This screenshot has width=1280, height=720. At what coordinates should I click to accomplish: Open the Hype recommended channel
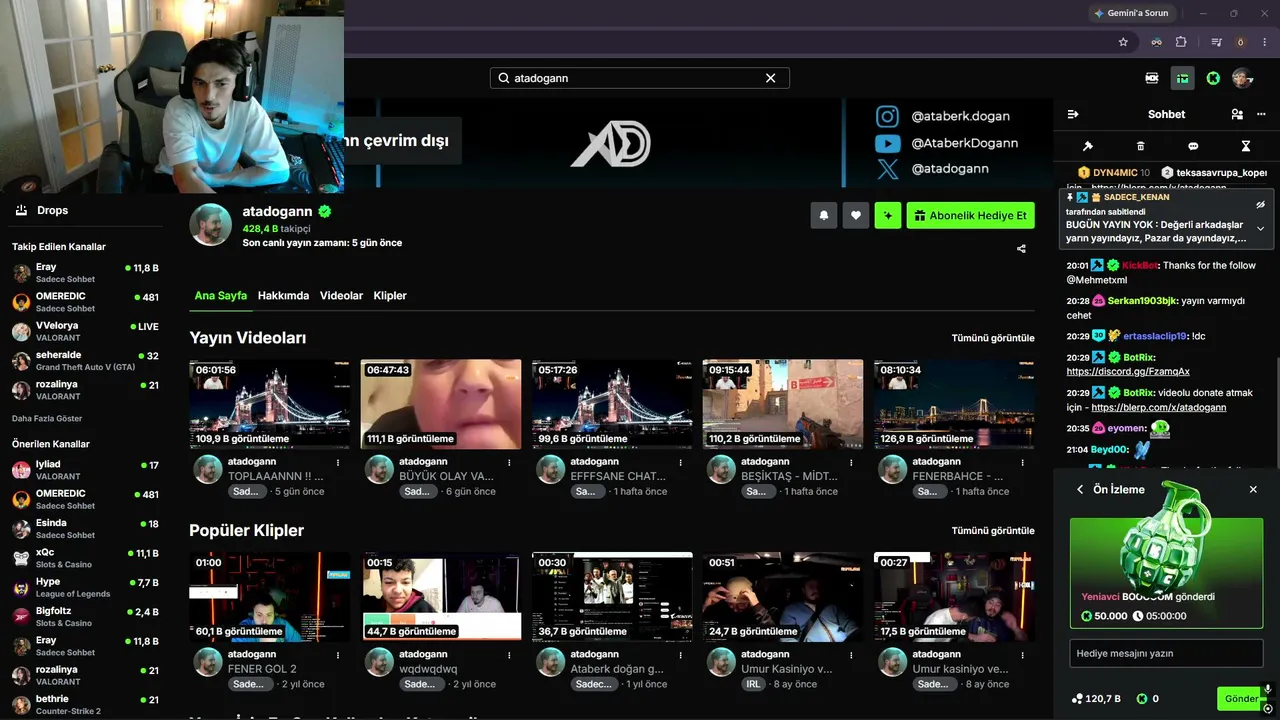(x=85, y=587)
